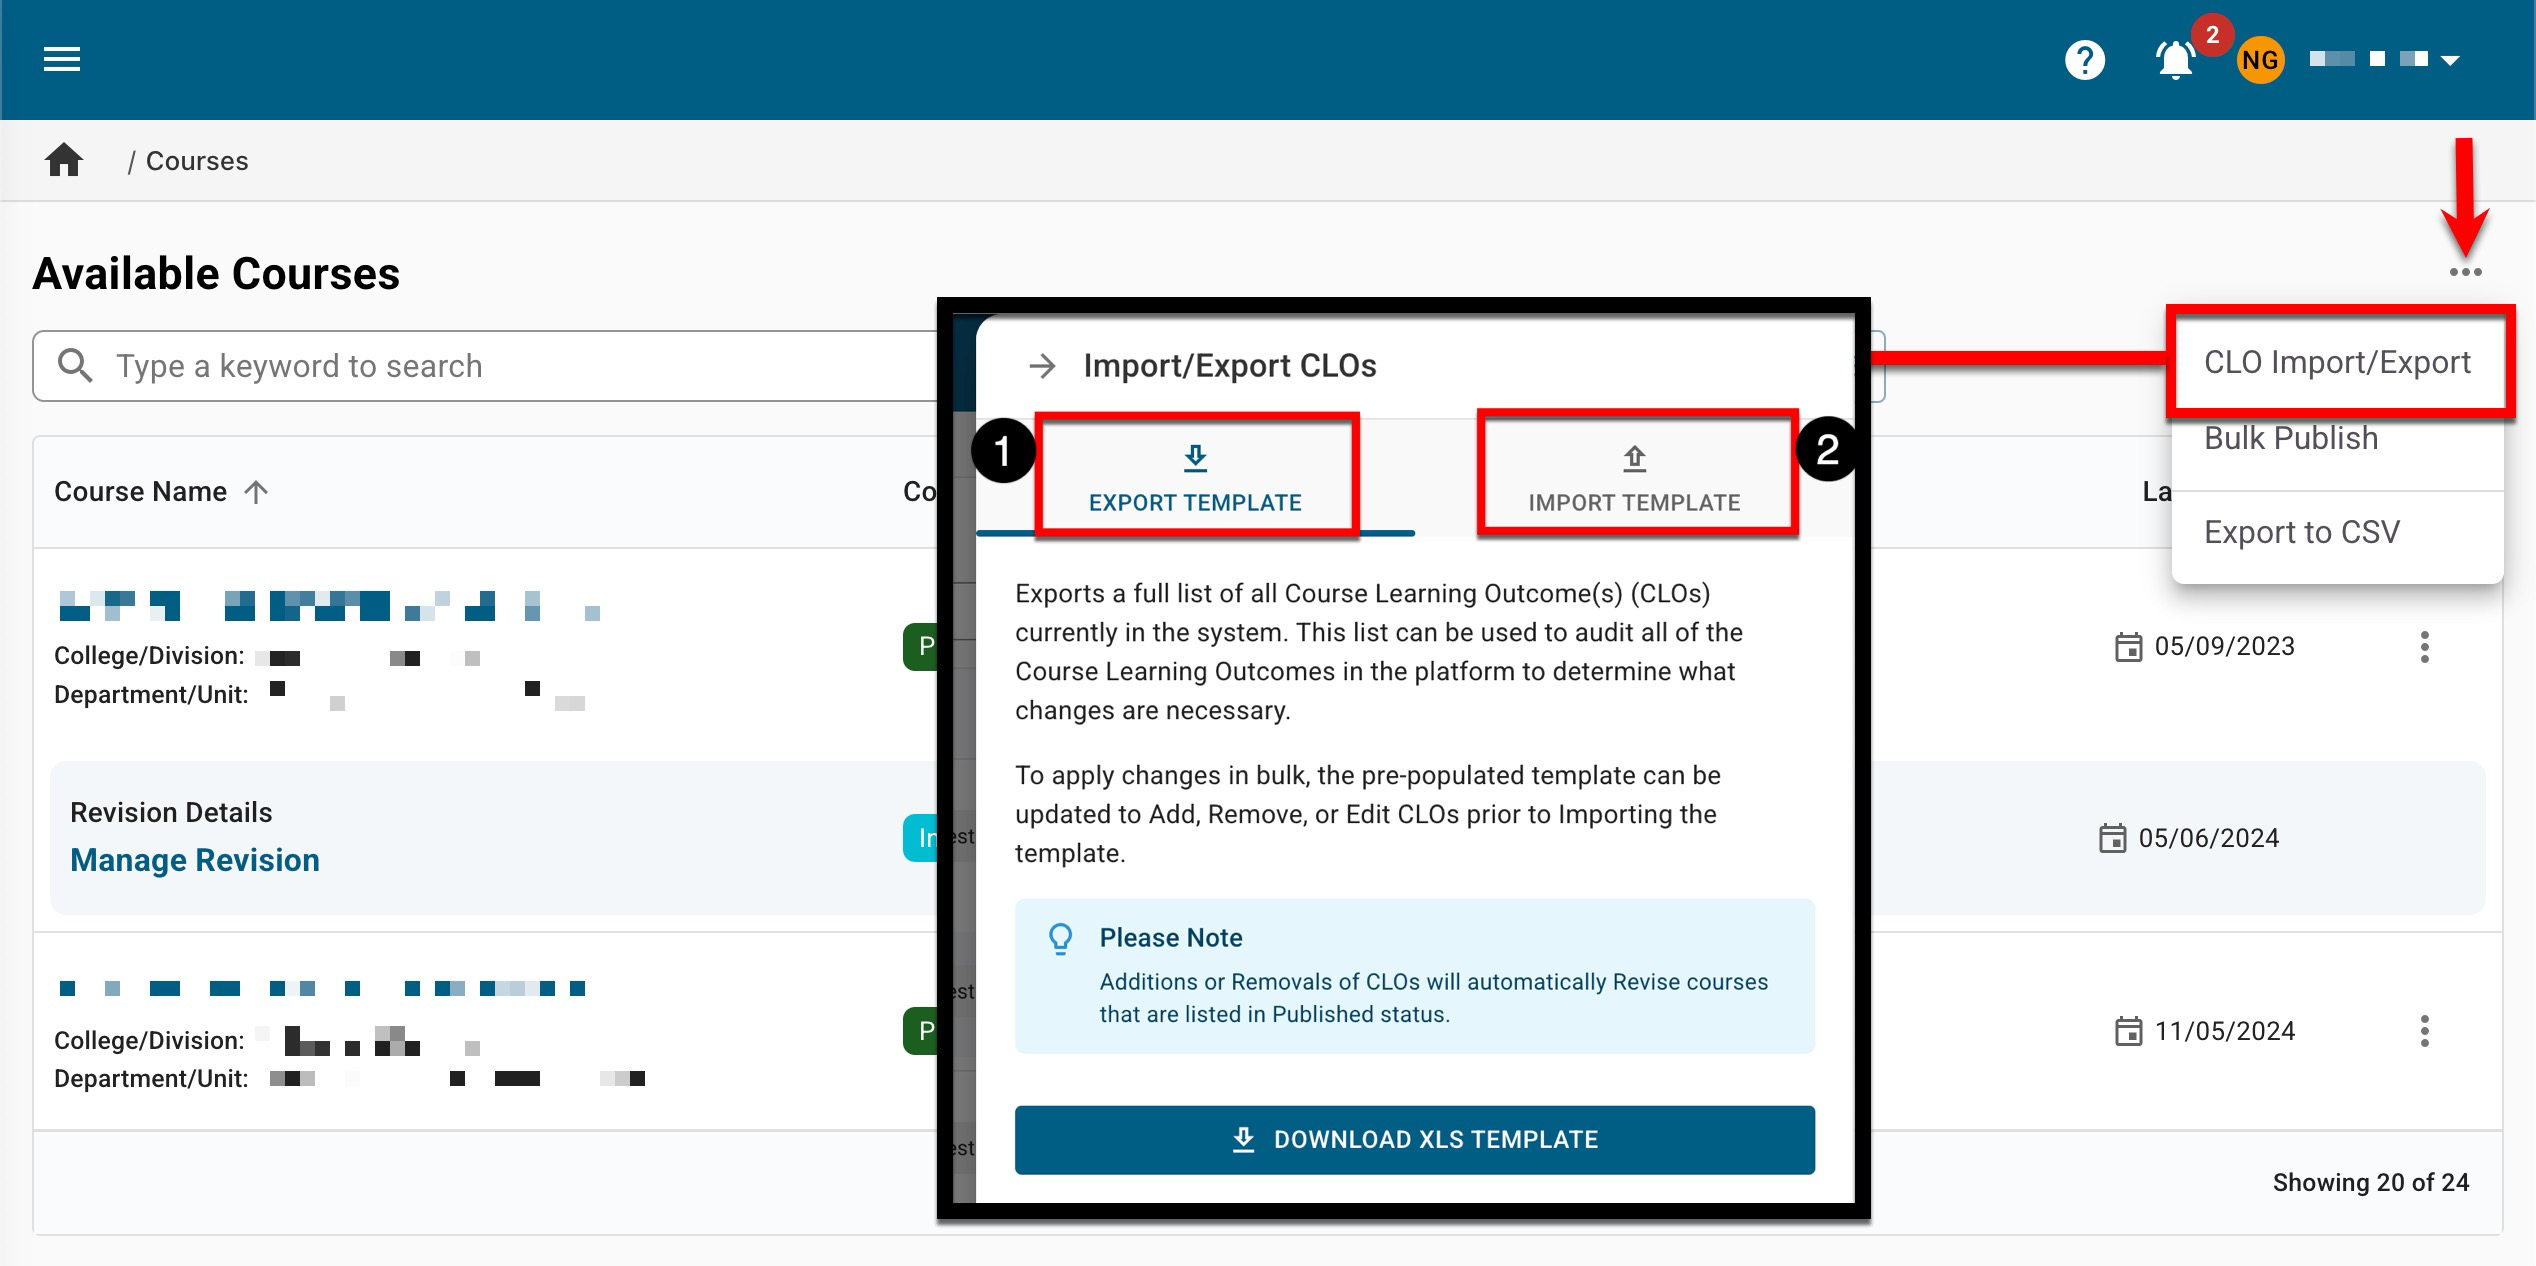Click Download XLS Template button
Screen dimensions: 2536x1266
click(1414, 1139)
